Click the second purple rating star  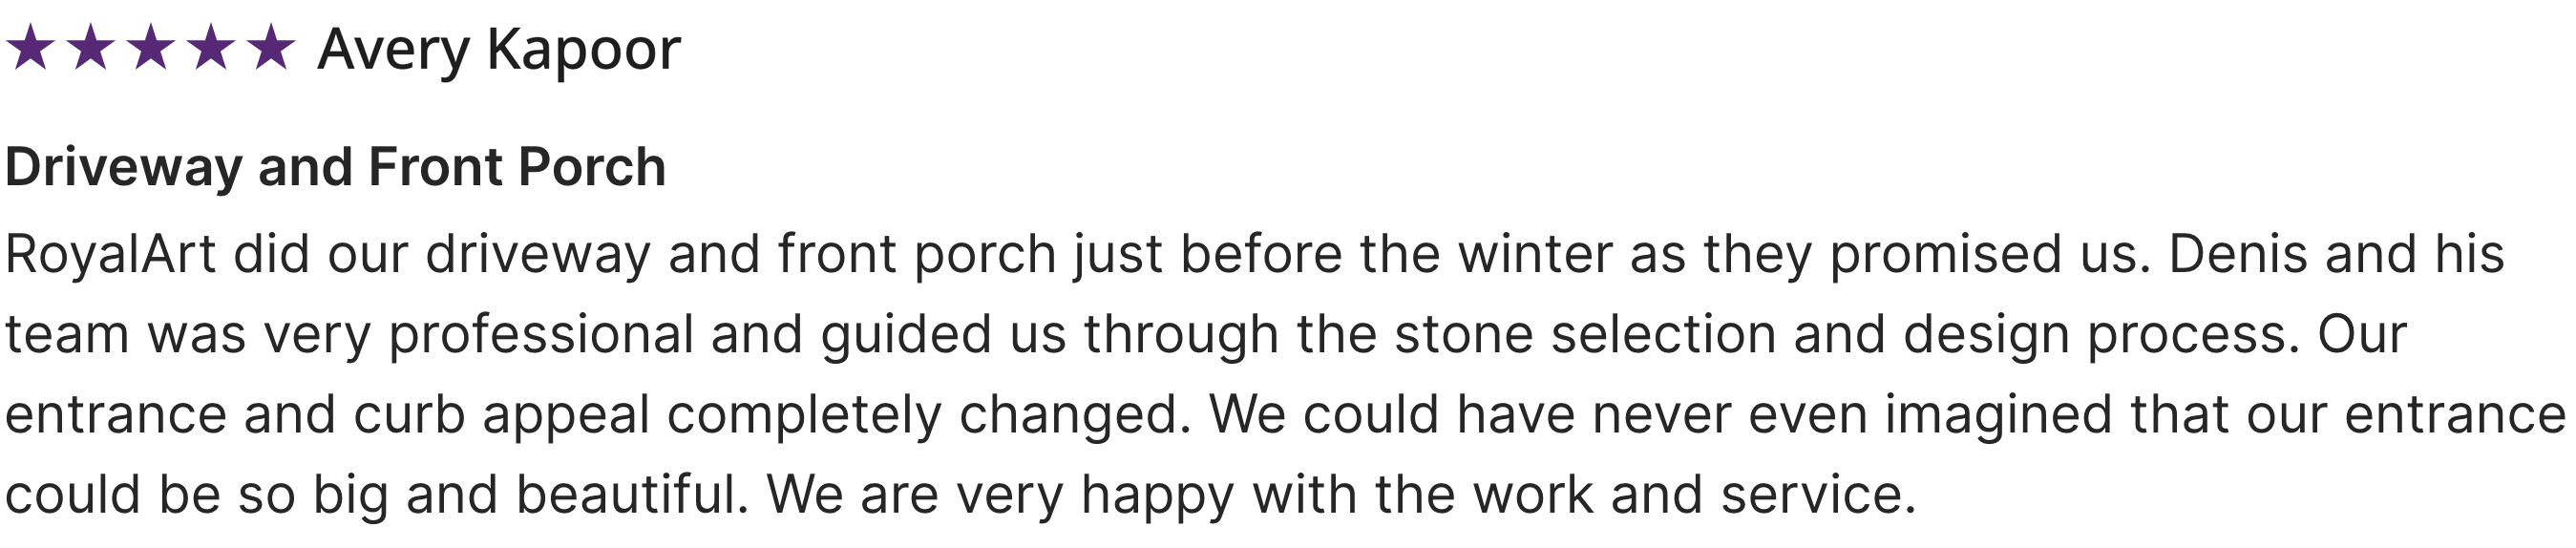pyautogui.click(x=91, y=48)
